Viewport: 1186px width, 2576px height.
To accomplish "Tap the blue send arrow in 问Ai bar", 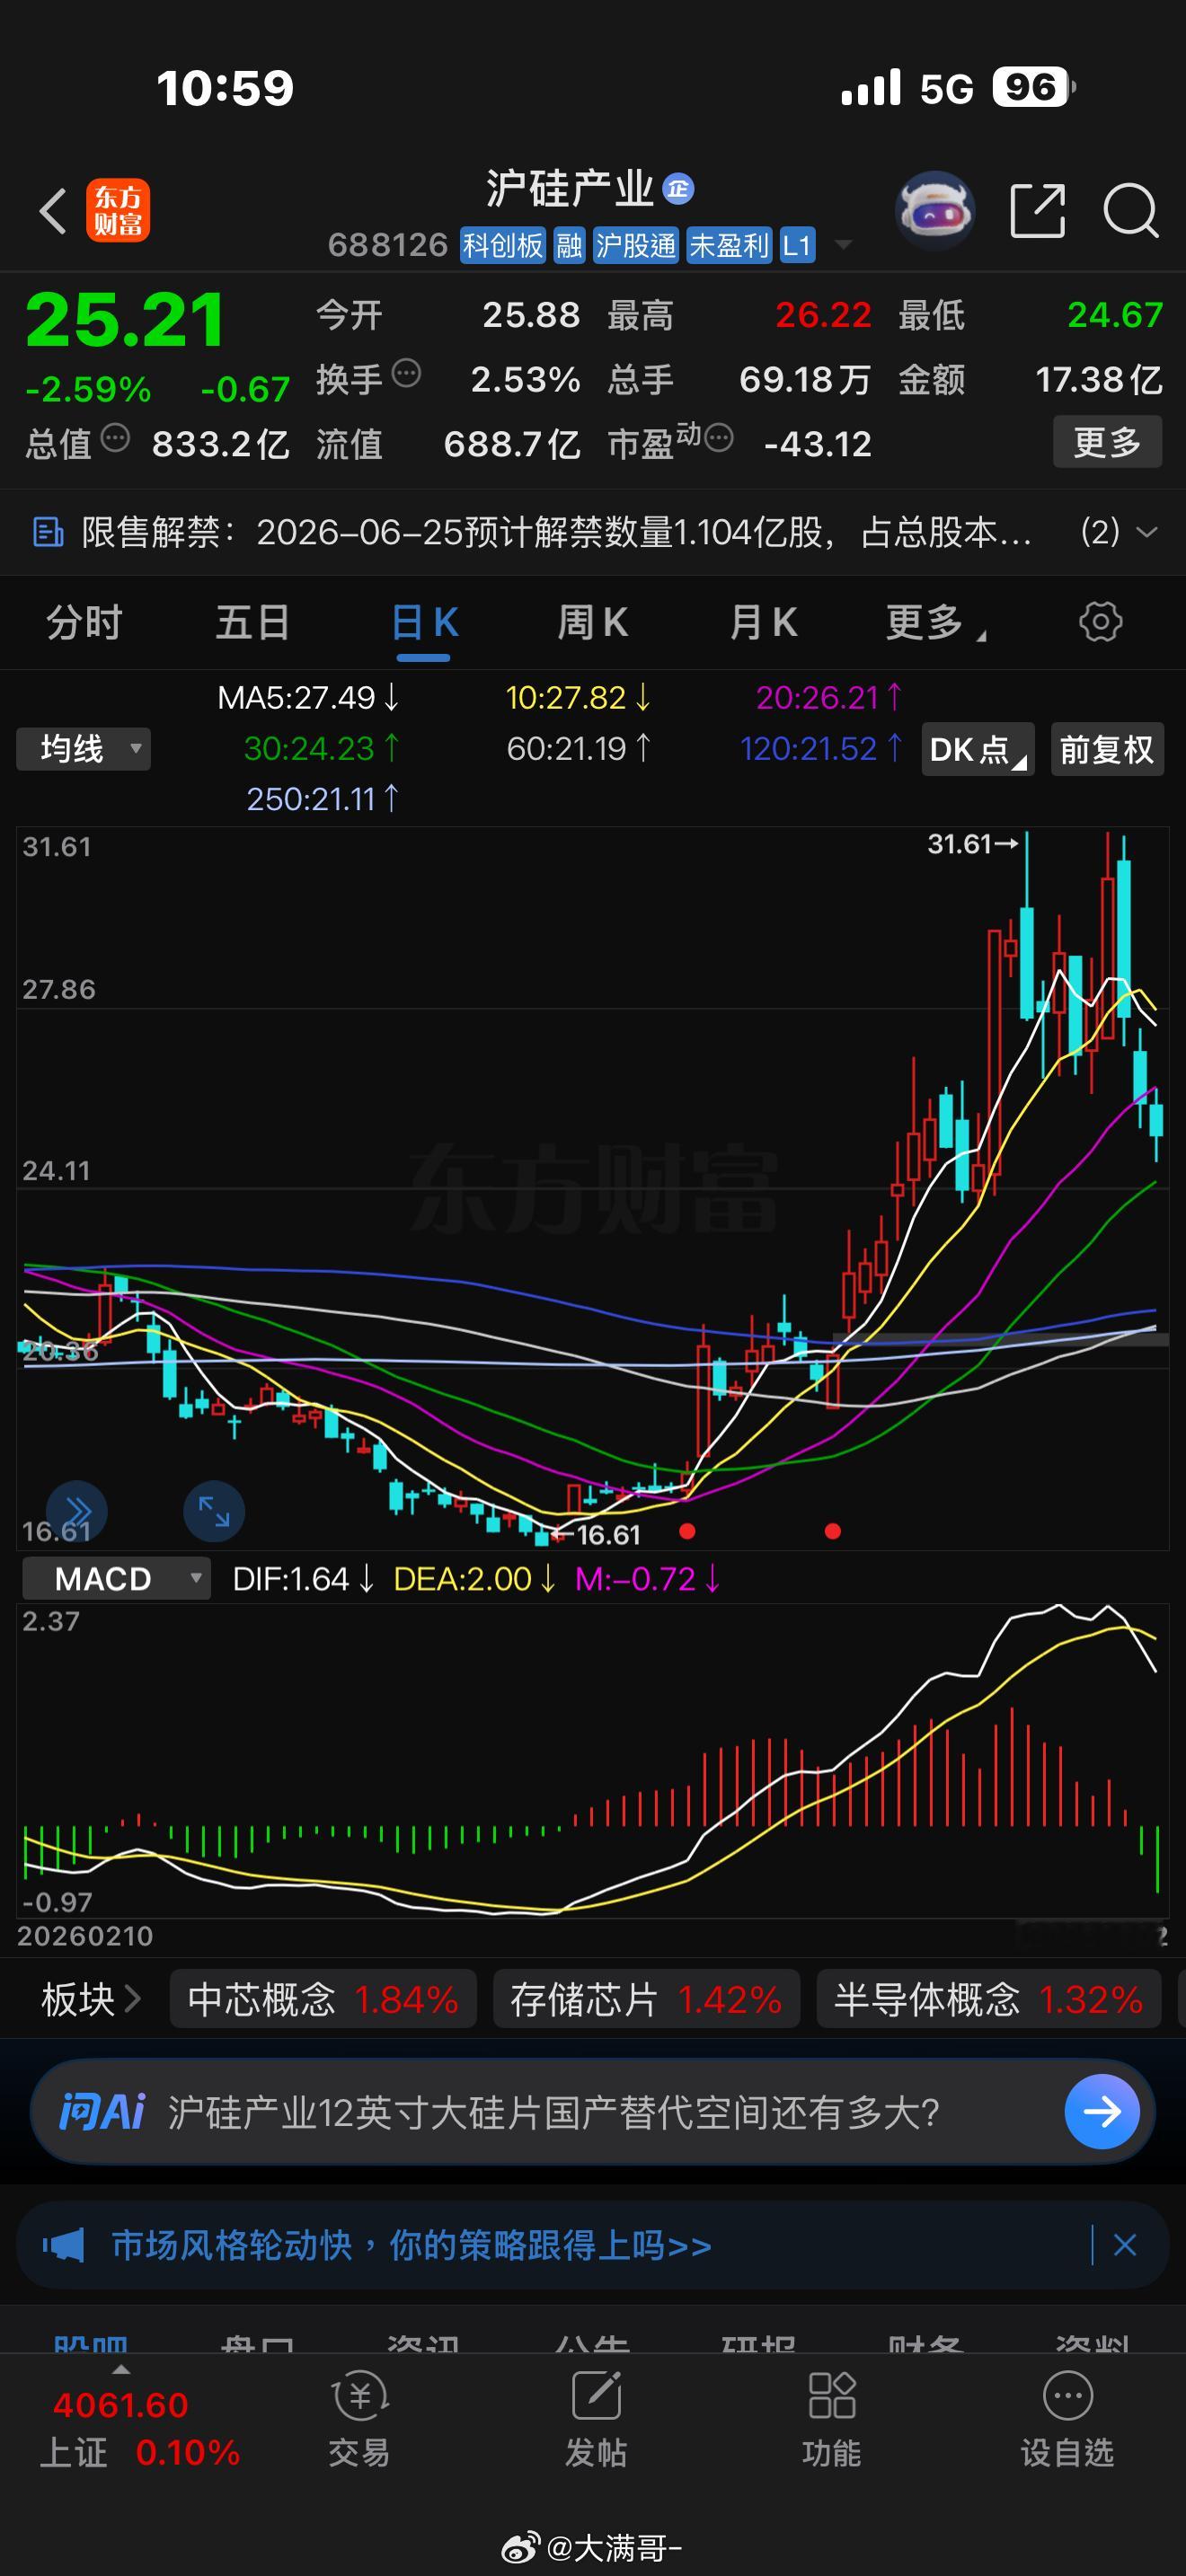I will 1102,2112.
